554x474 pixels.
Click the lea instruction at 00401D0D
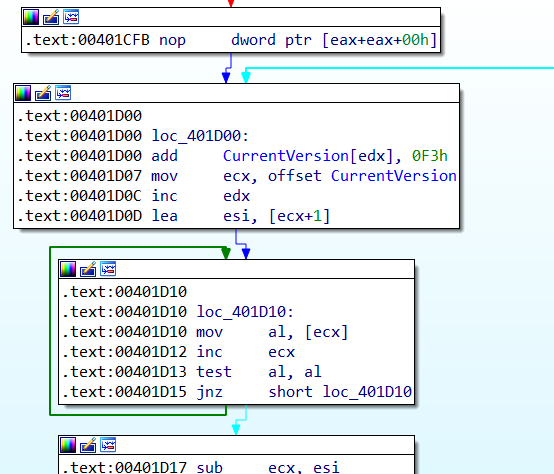165,216
